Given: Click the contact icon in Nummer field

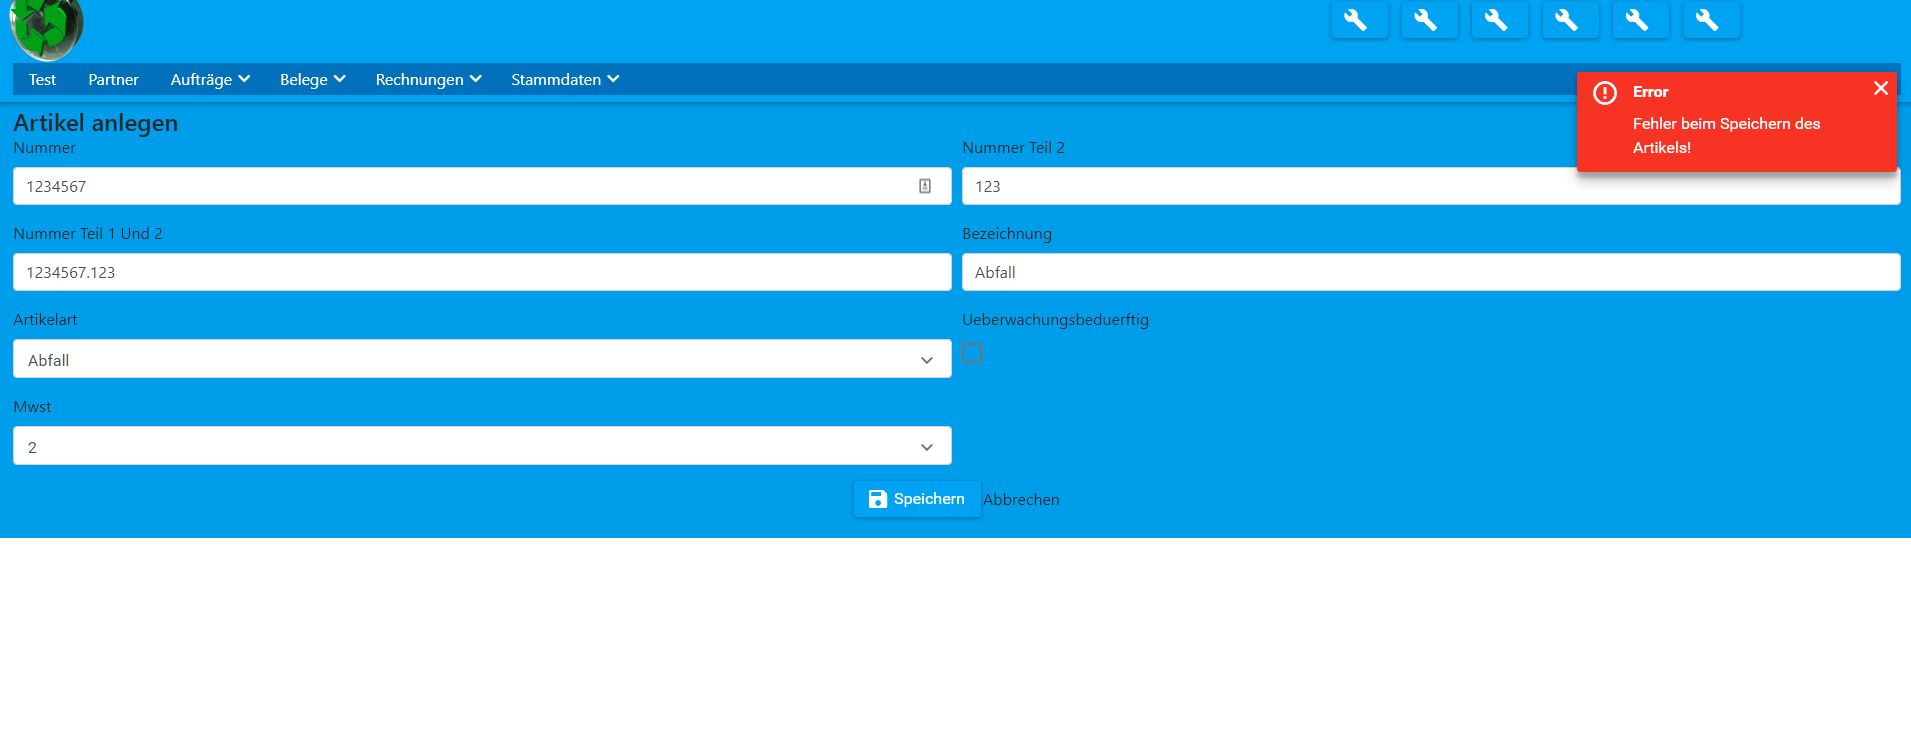Looking at the screenshot, I should click(925, 186).
